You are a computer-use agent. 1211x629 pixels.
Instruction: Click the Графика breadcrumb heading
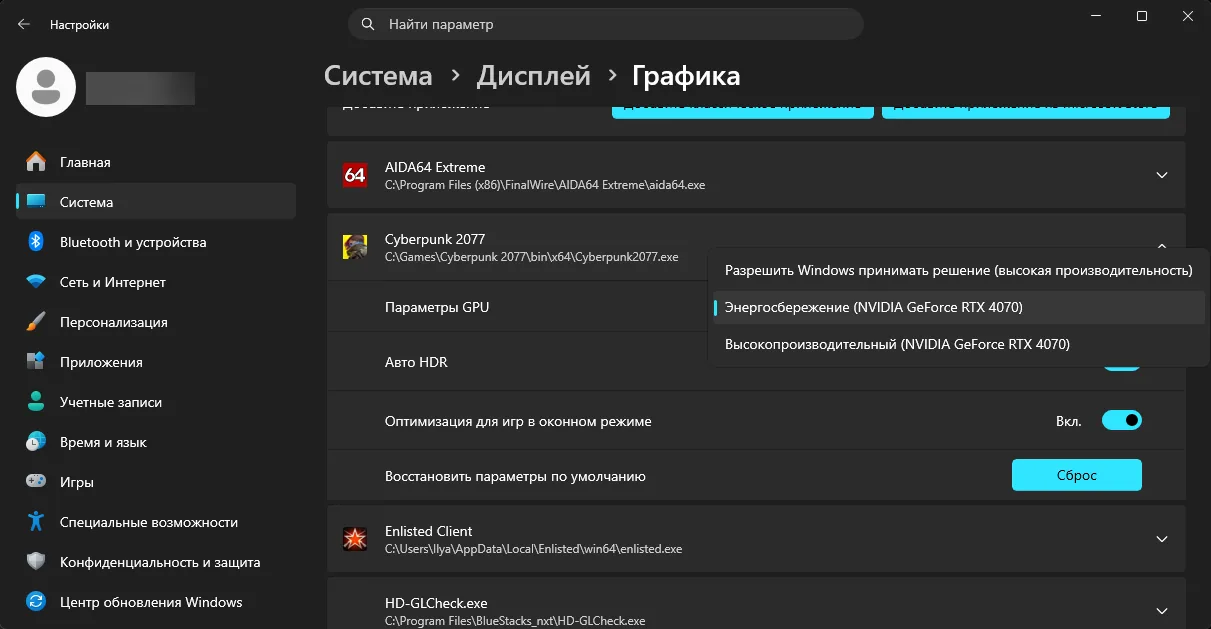(686, 76)
